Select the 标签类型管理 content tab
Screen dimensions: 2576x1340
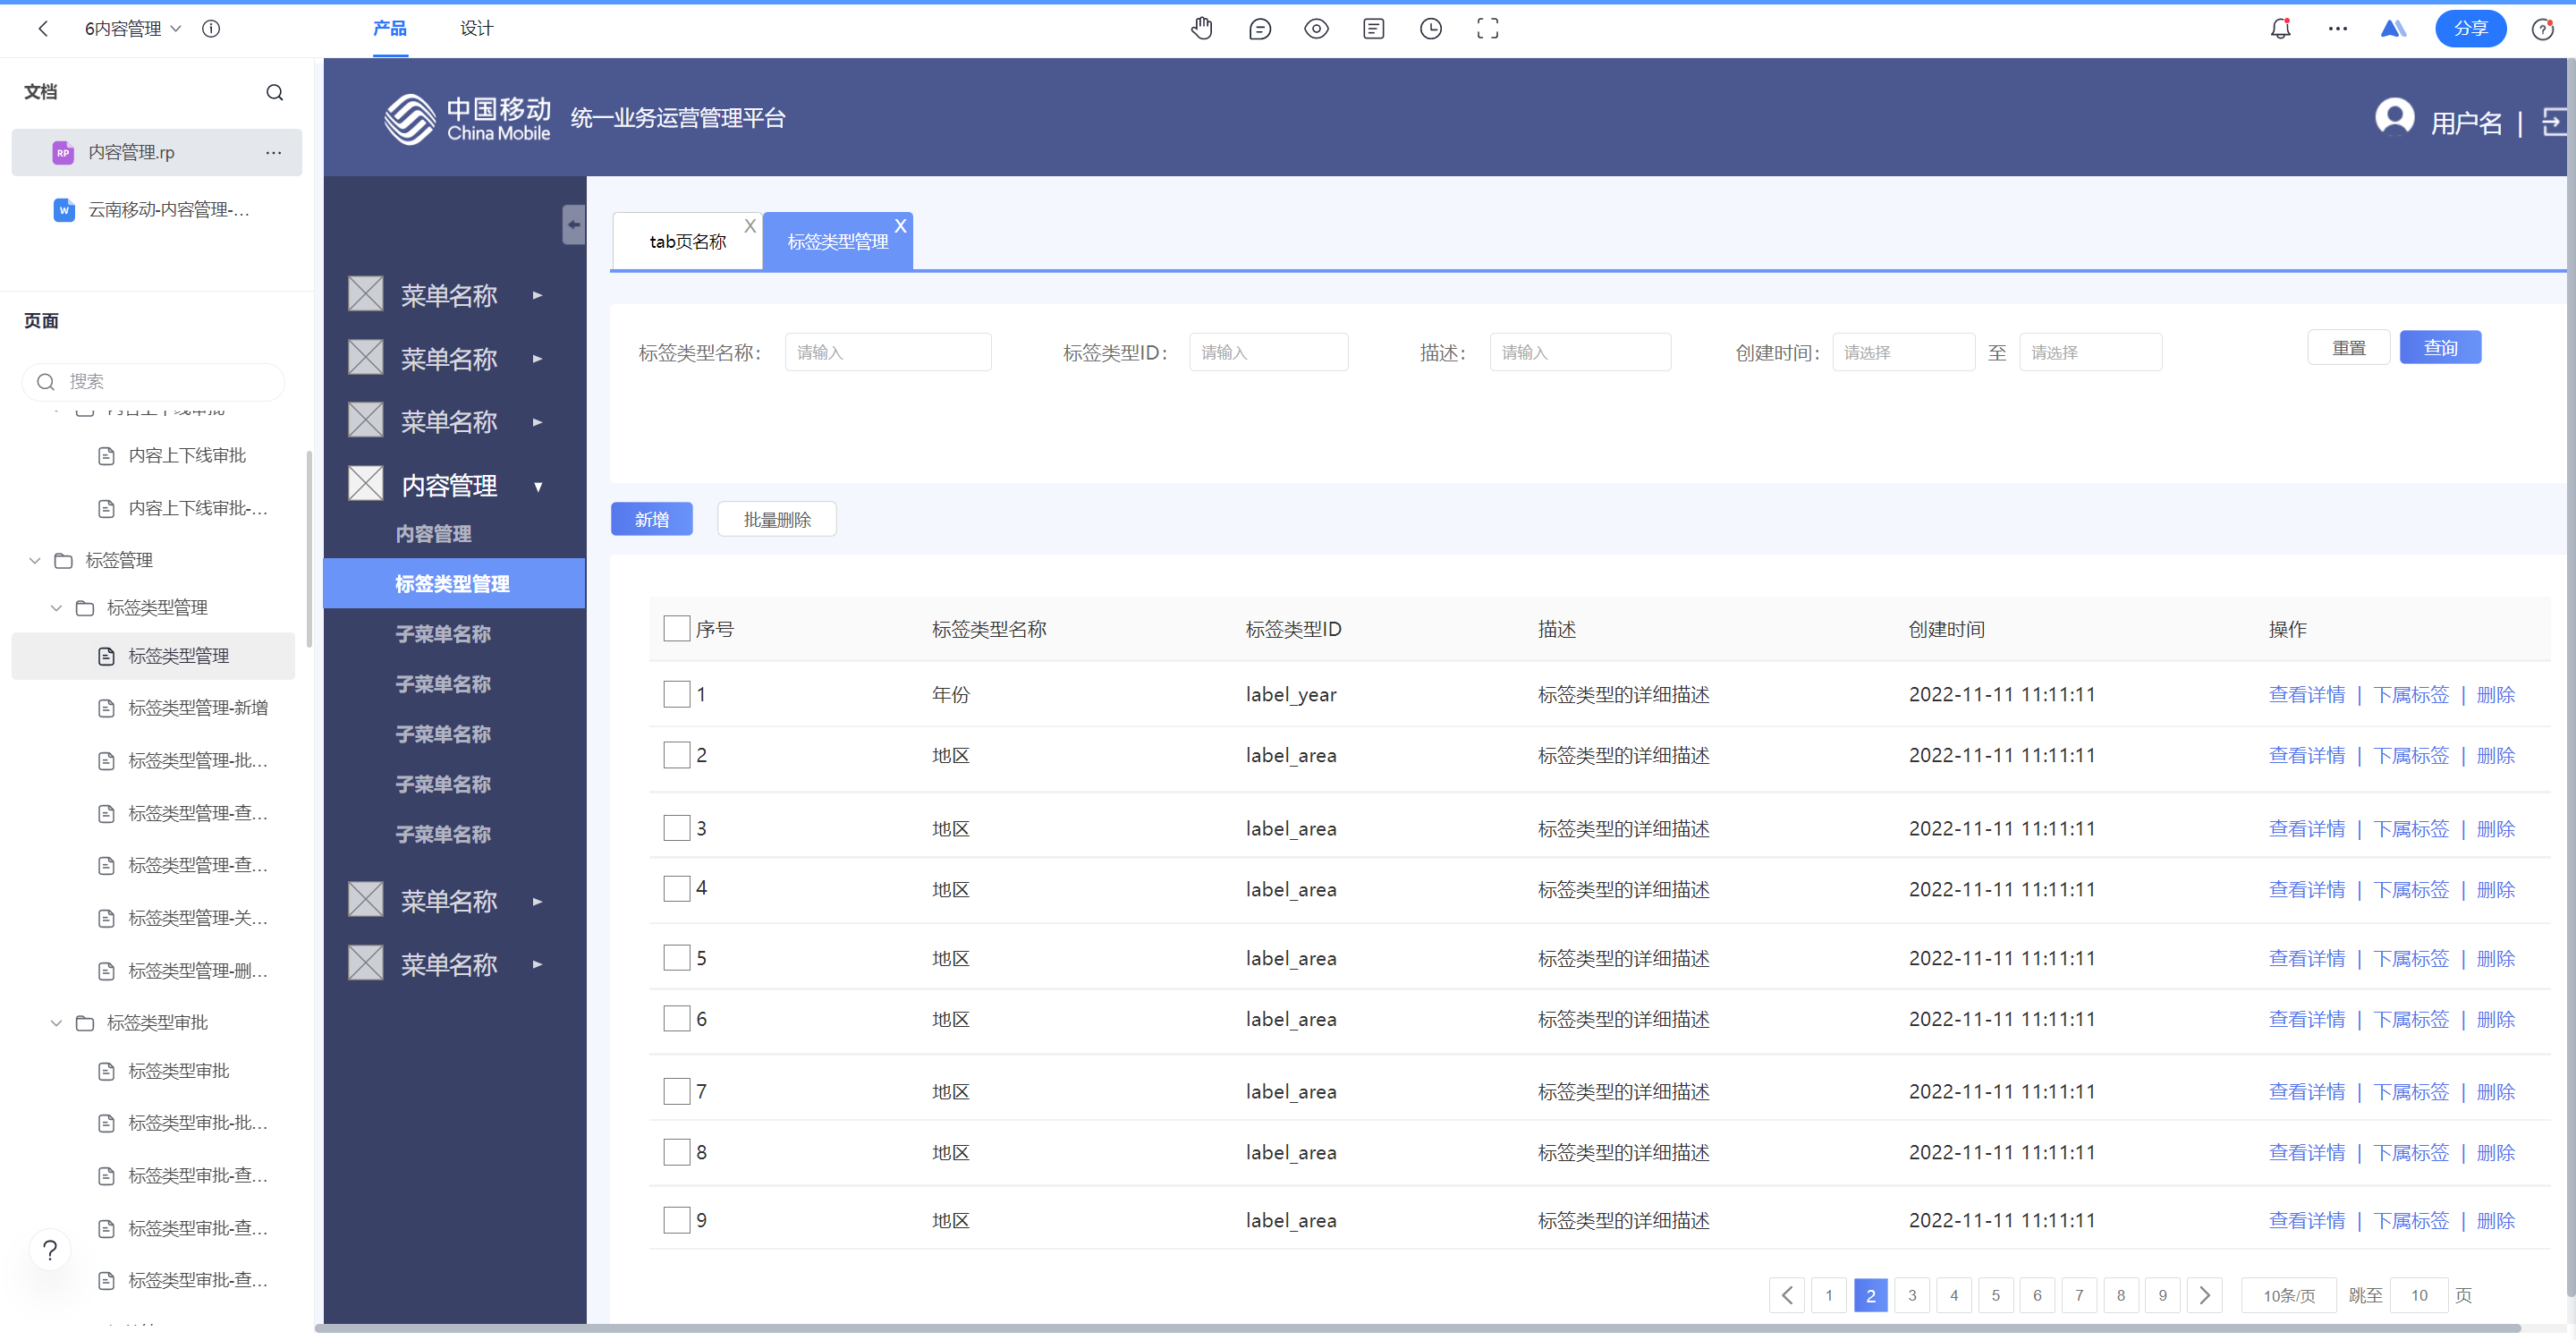point(837,242)
